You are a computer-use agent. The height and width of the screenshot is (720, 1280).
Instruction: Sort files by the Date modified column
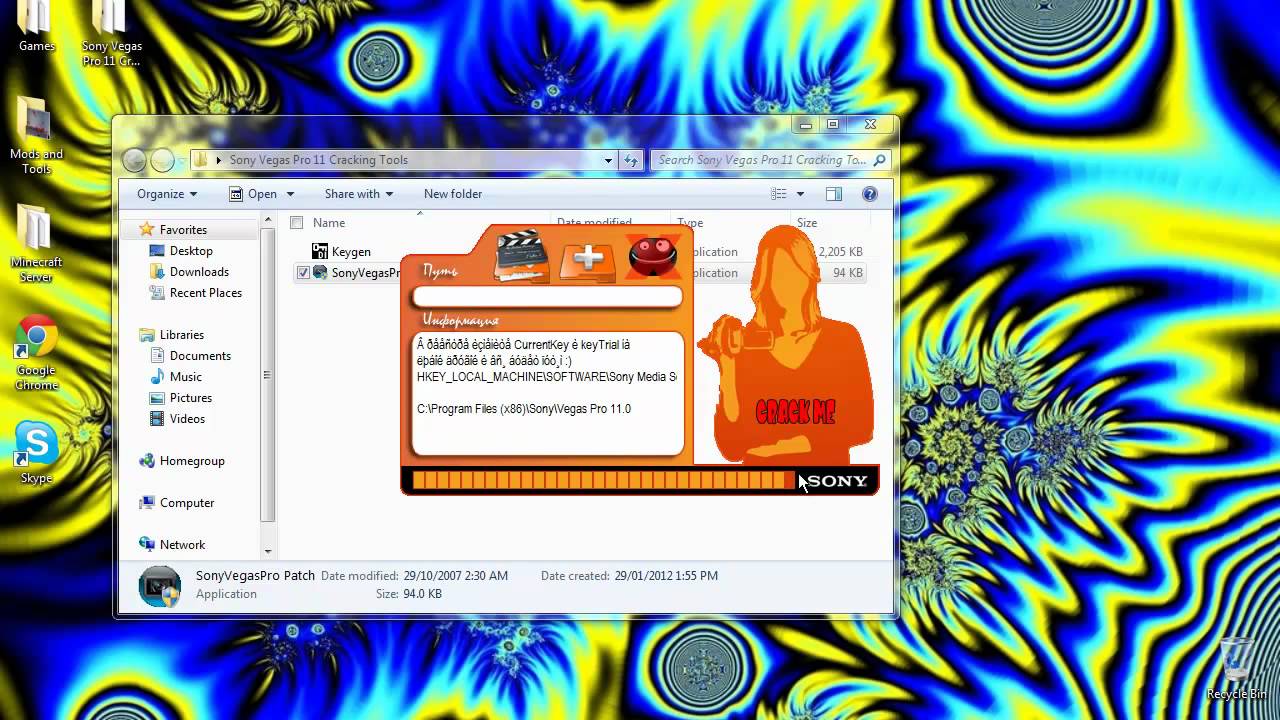[x=594, y=222]
